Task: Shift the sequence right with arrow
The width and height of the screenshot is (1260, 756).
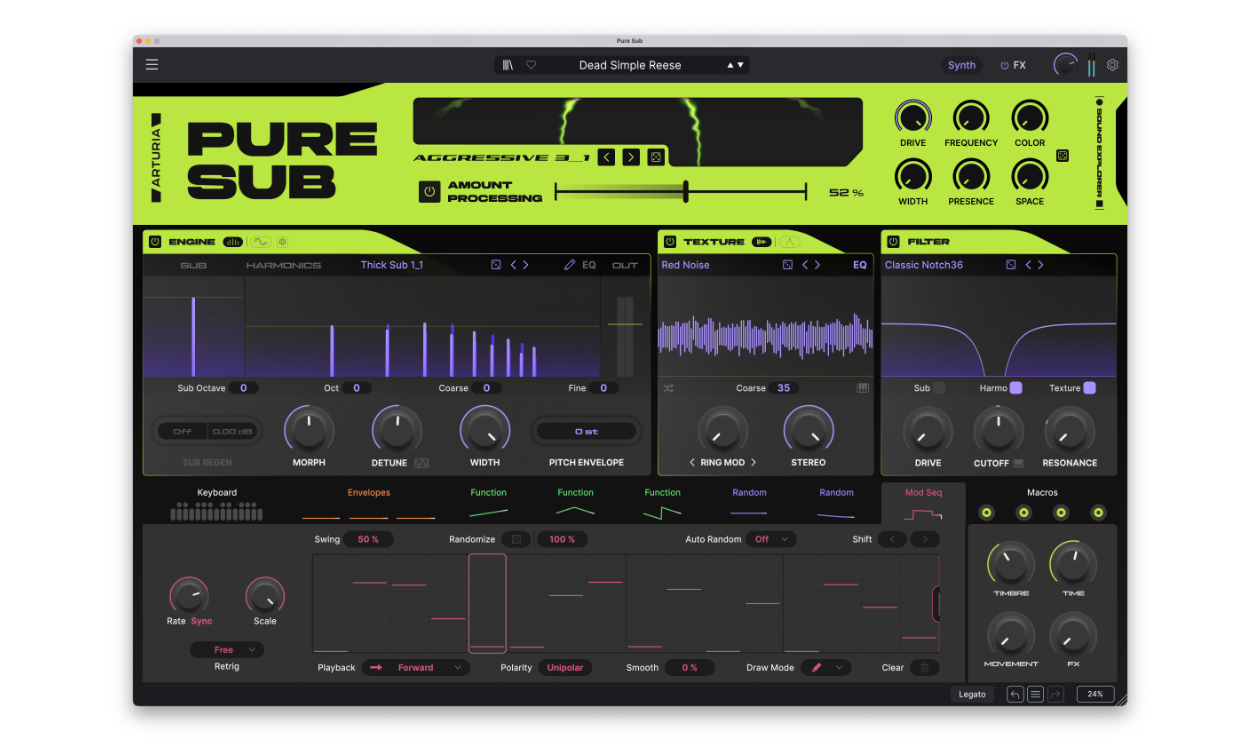Action: 925,539
